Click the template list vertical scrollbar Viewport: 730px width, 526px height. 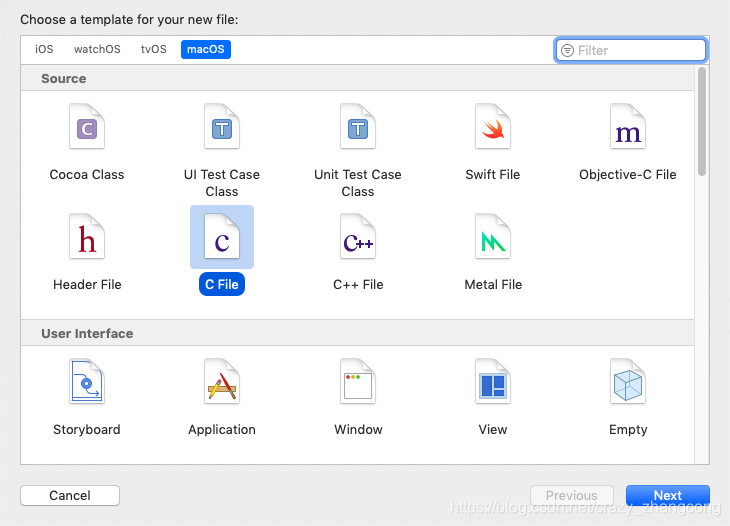(x=702, y=121)
